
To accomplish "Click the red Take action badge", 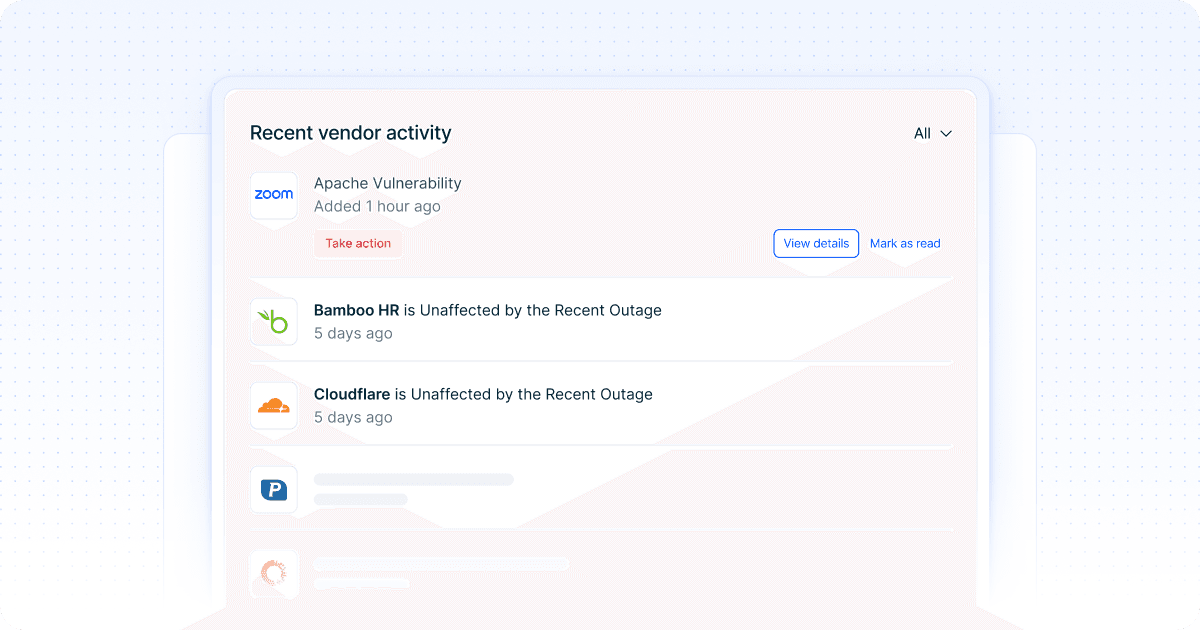I will 358,243.
